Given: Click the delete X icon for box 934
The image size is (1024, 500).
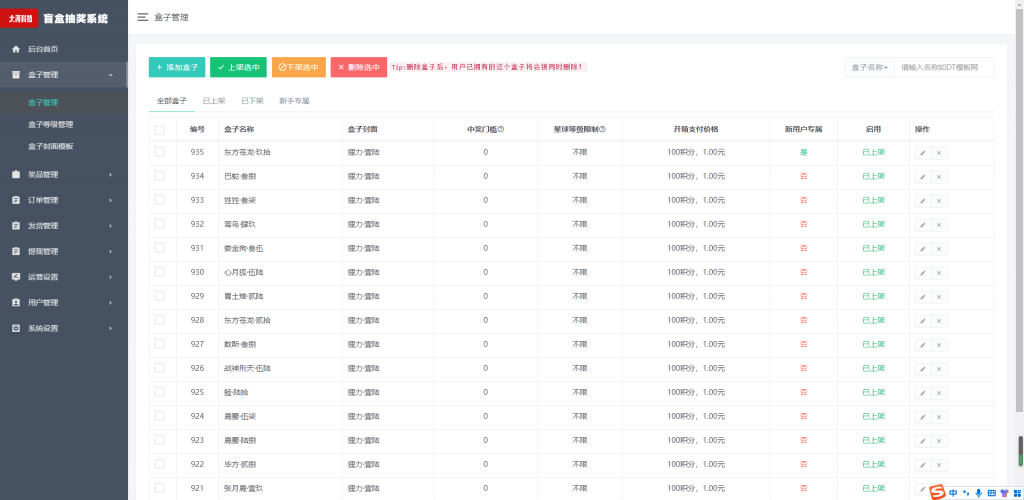Looking at the screenshot, I should click(x=939, y=176).
